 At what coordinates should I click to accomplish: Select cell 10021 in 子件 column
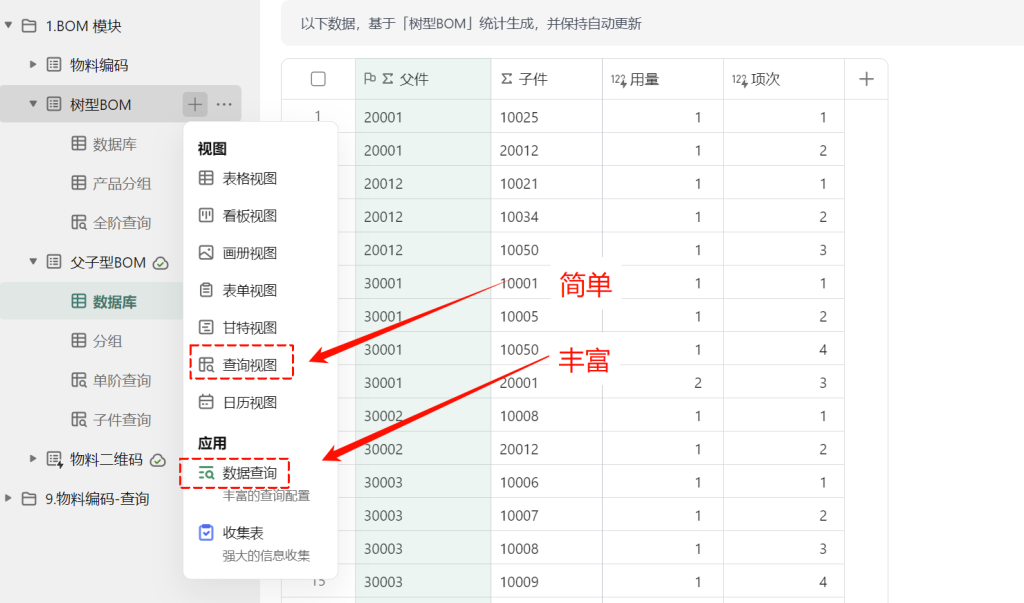point(547,184)
